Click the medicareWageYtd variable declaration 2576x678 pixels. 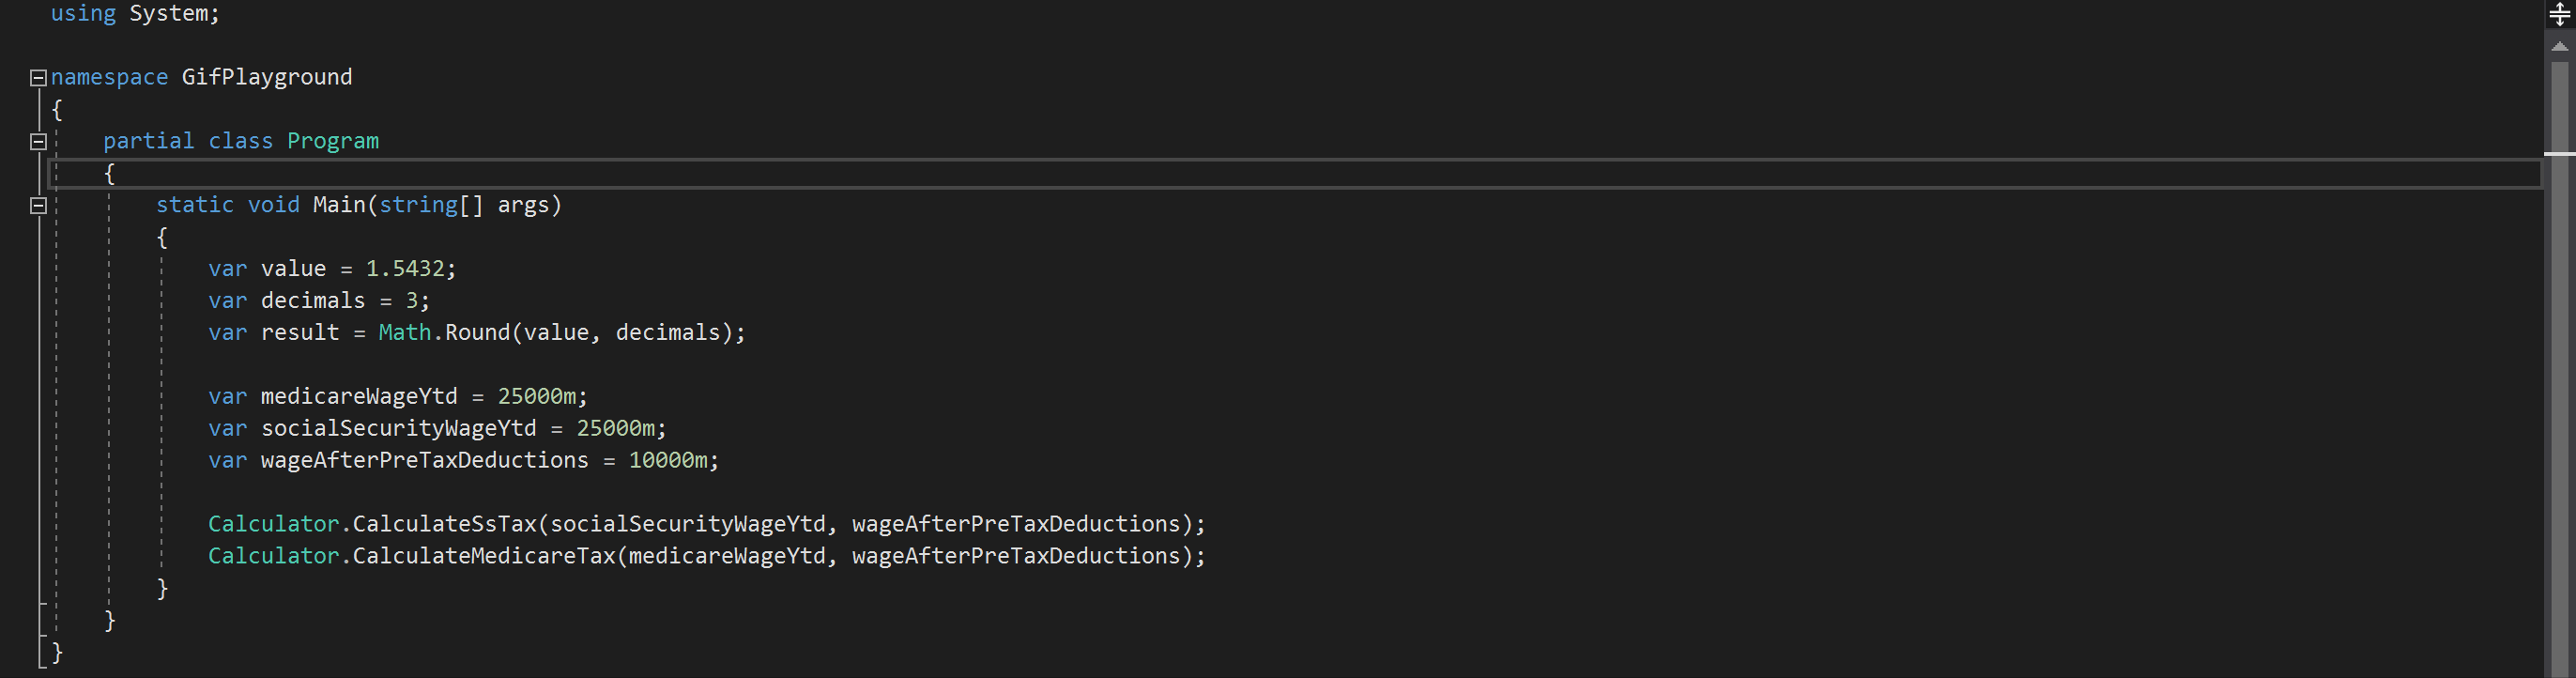click(x=358, y=396)
